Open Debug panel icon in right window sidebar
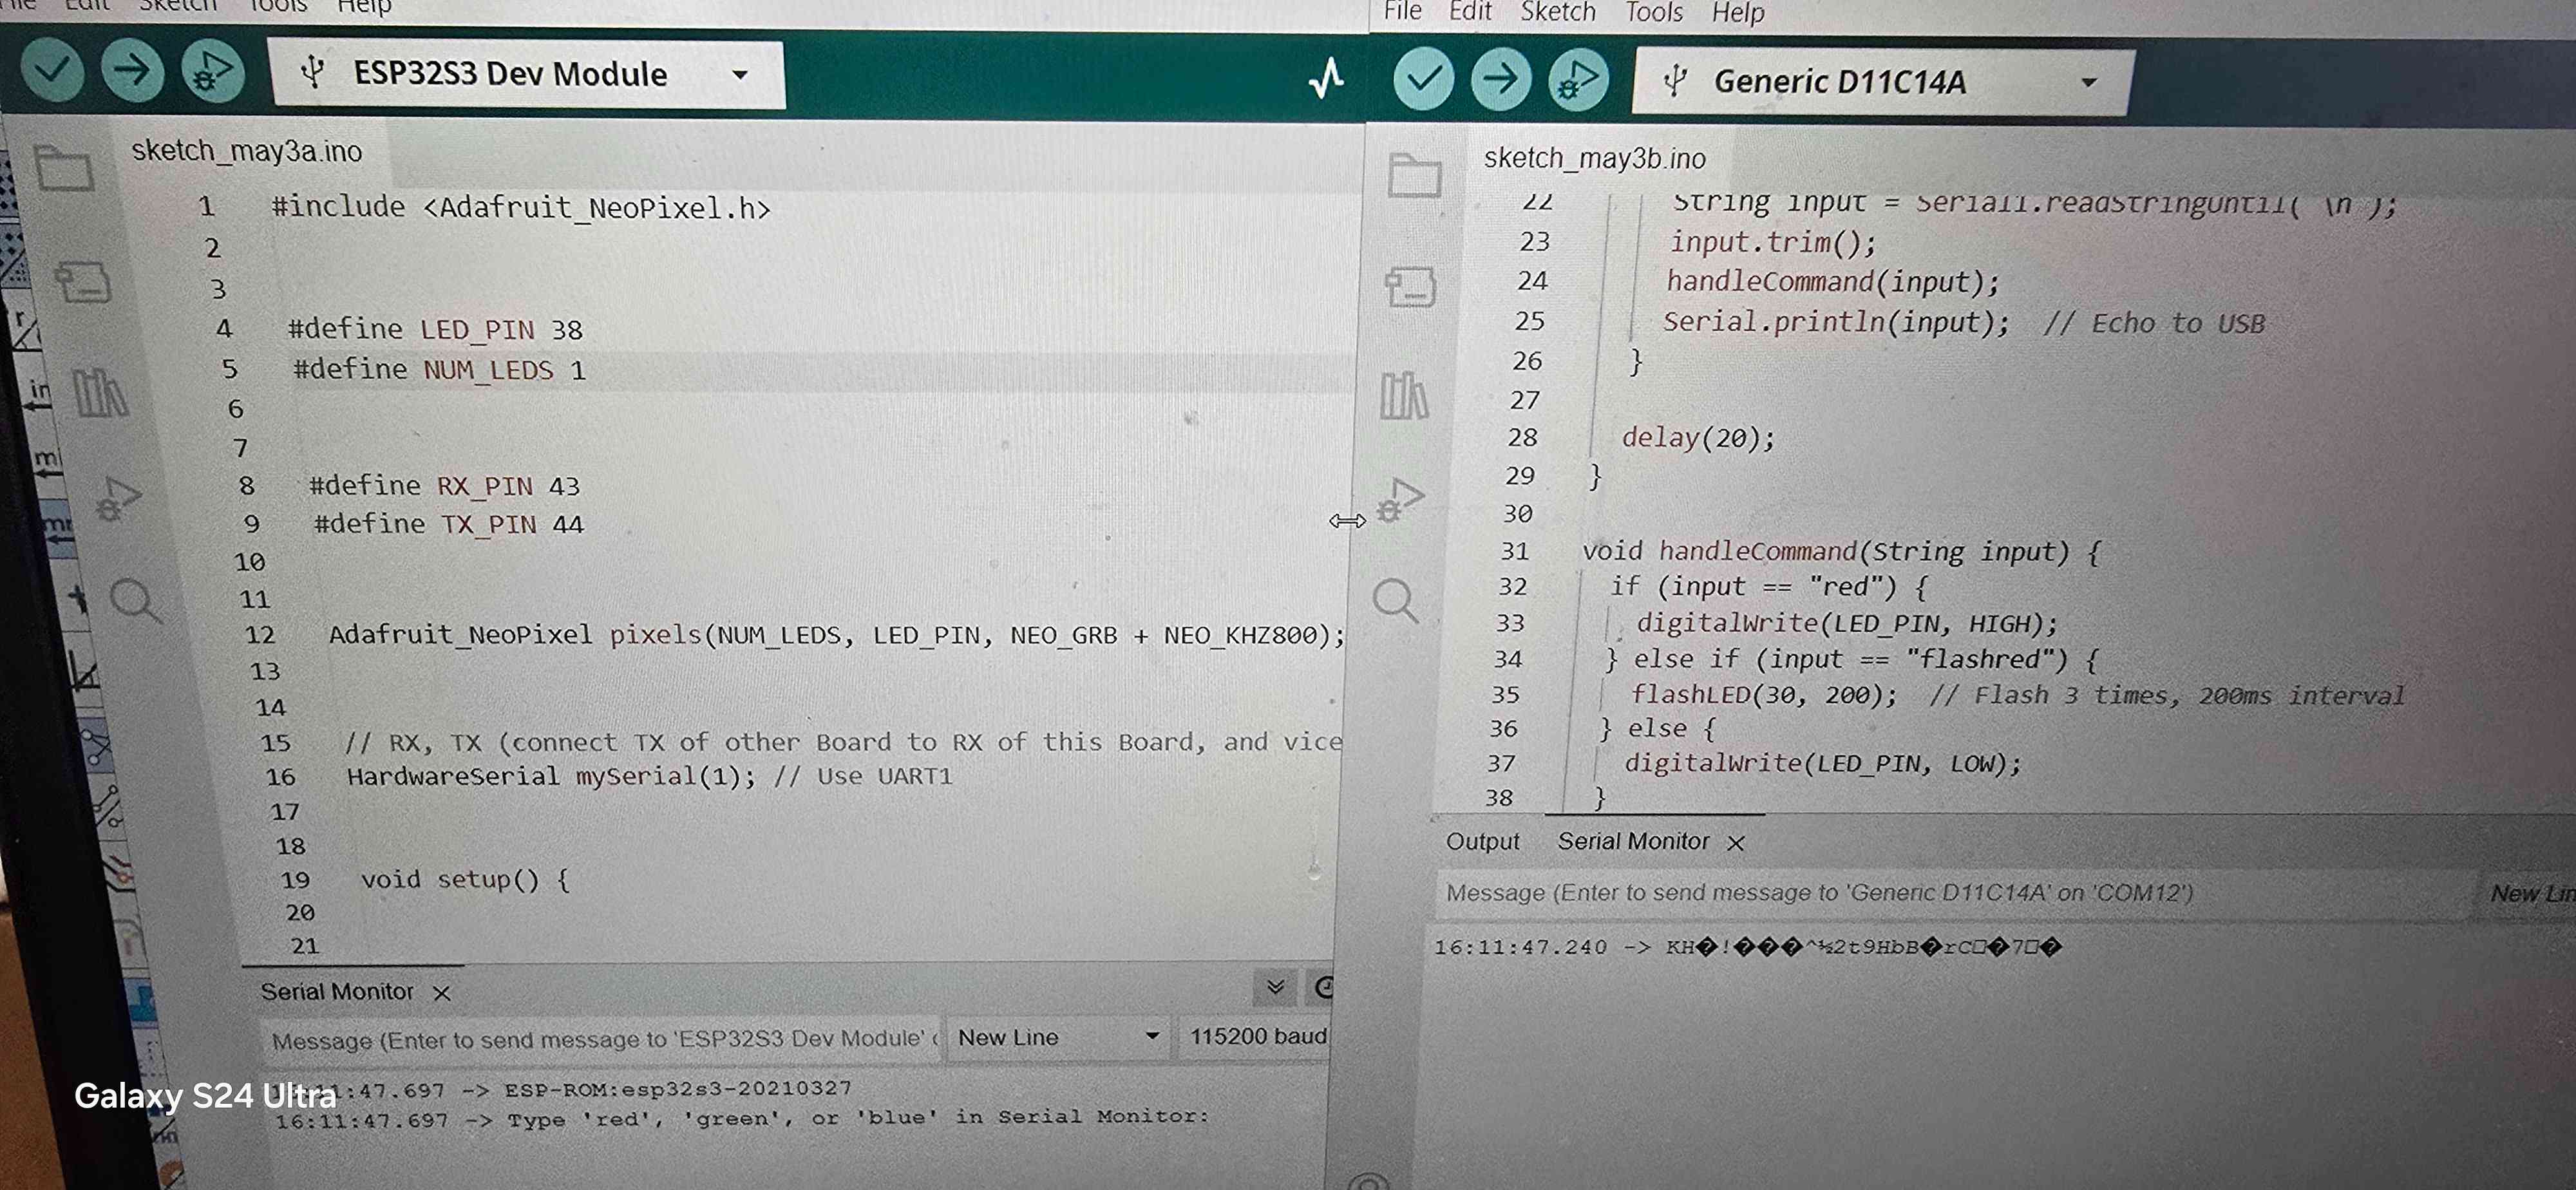Image resolution: width=2576 pixels, height=1190 pixels. pyautogui.click(x=1400, y=500)
